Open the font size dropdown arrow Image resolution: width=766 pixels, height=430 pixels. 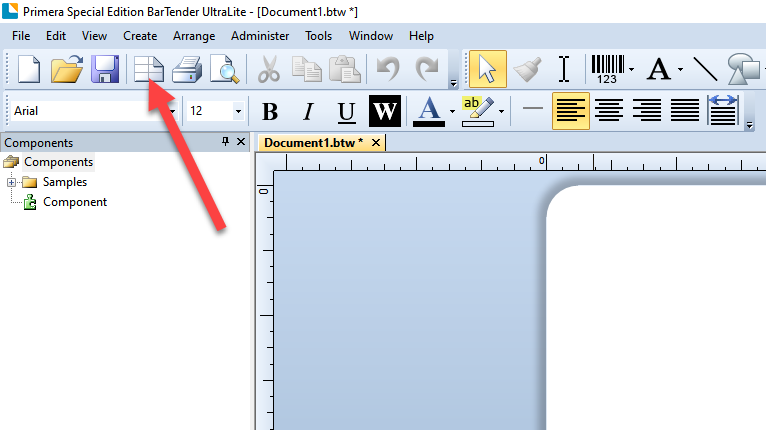coord(238,111)
